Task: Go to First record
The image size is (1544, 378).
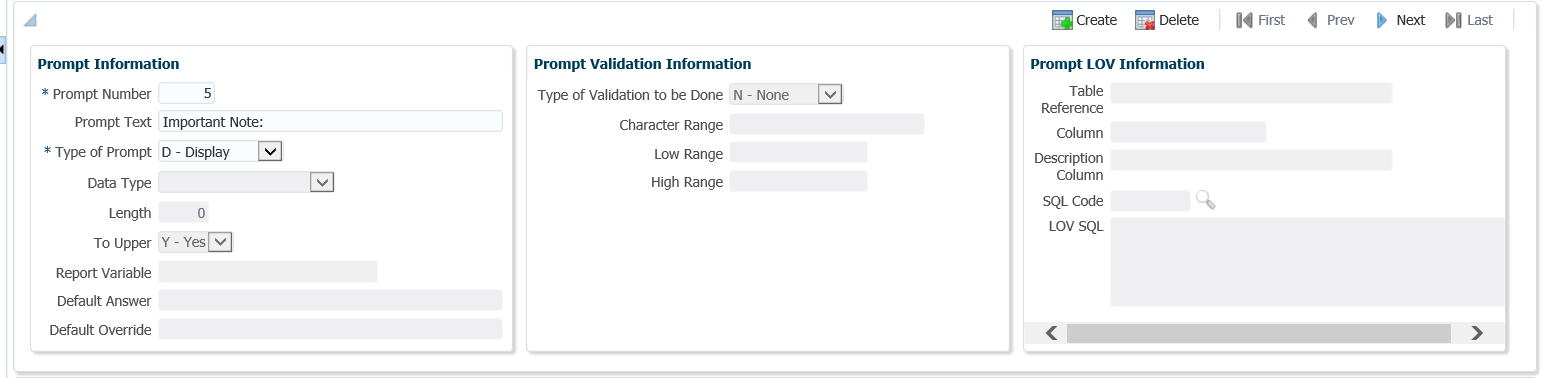Action: pyautogui.click(x=1261, y=20)
